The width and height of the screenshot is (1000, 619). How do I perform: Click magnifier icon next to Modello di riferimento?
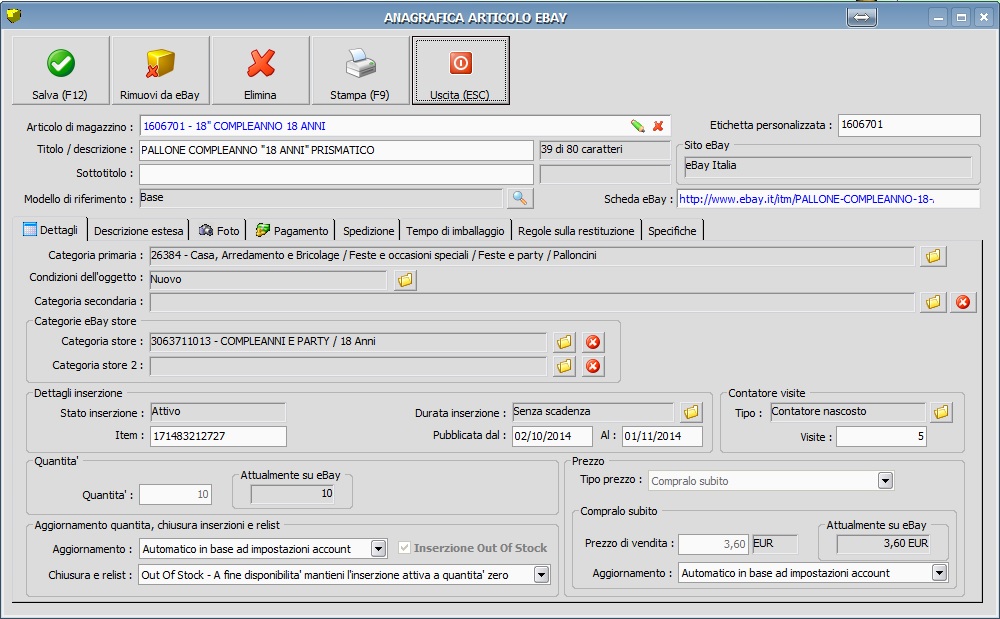(x=520, y=198)
